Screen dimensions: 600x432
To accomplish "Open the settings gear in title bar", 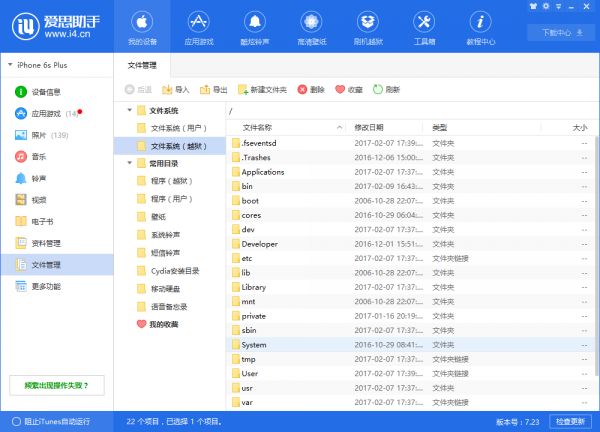I will 546,6.
